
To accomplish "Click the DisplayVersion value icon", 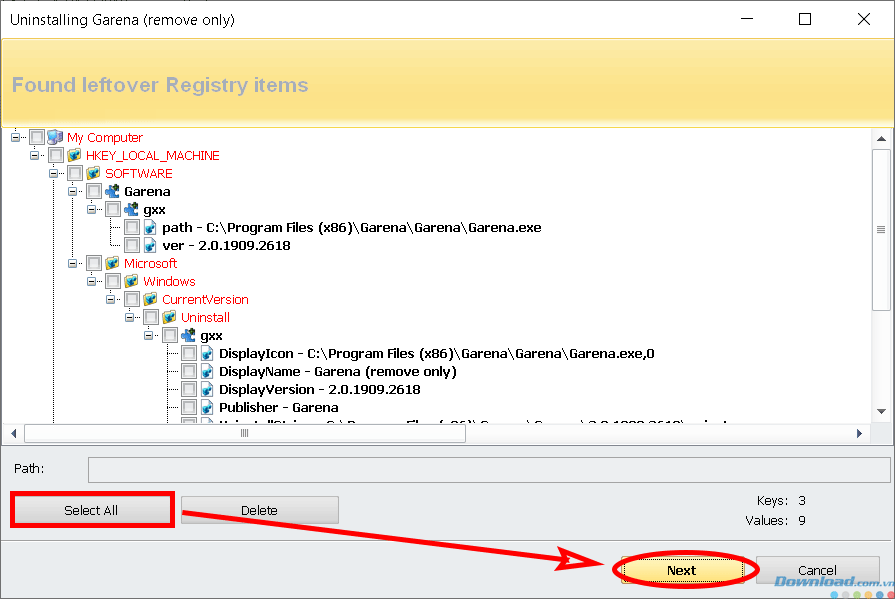I will [207, 389].
